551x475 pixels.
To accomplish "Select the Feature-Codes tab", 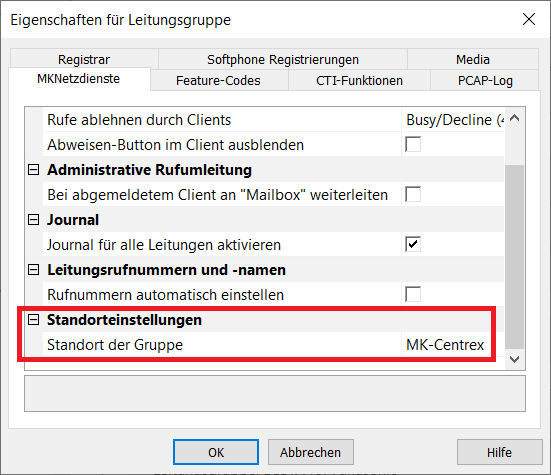I will tap(218, 80).
